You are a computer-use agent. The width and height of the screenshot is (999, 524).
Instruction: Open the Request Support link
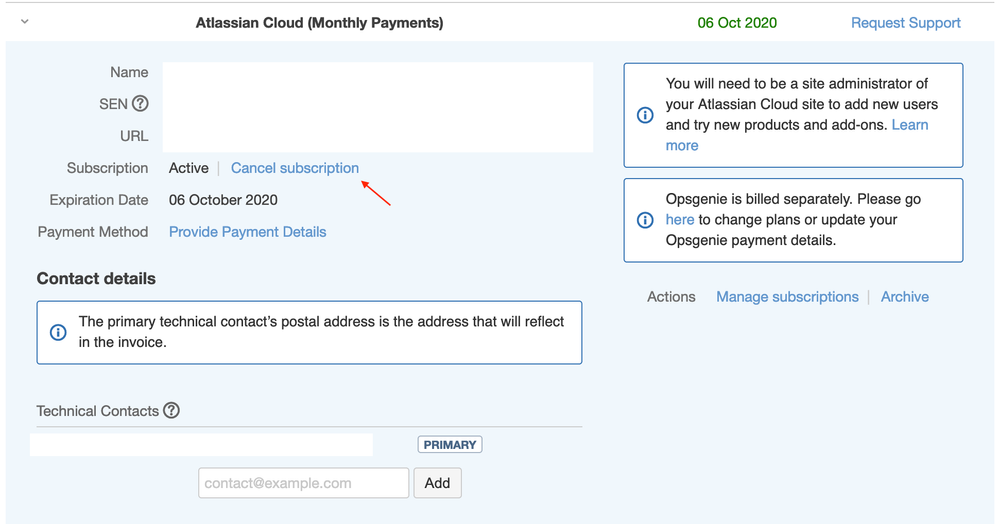905,23
